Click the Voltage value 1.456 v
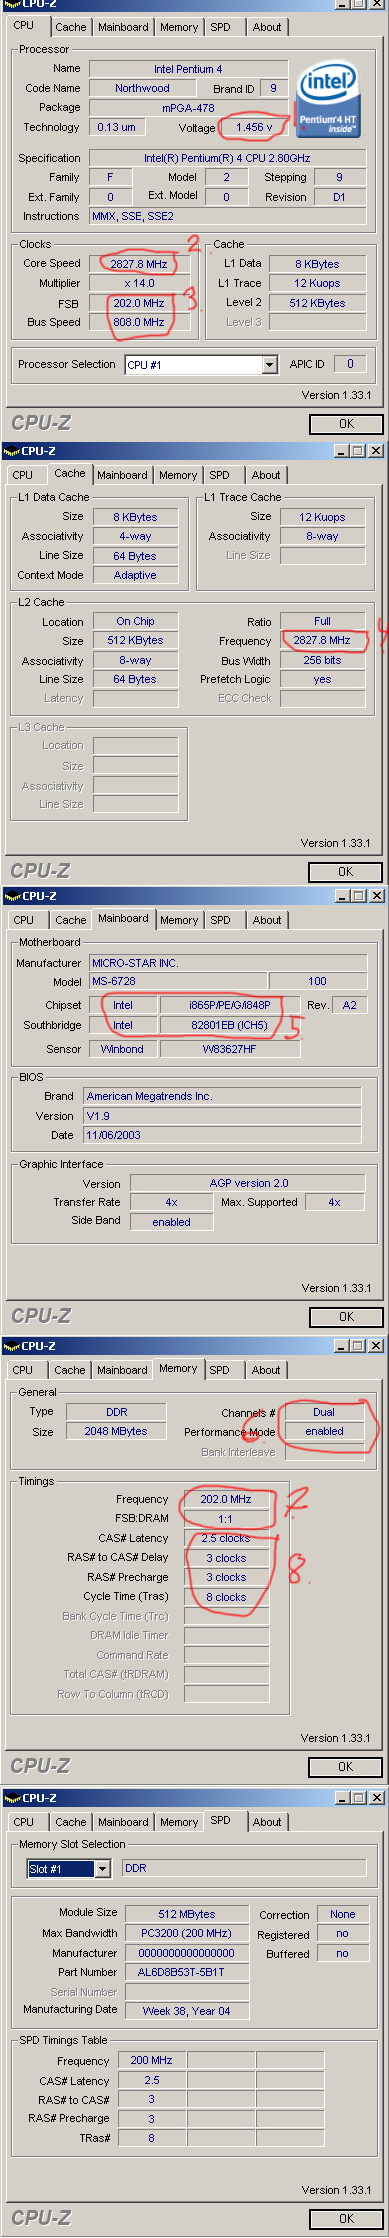The image size is (389, 2238). (256, 127)
